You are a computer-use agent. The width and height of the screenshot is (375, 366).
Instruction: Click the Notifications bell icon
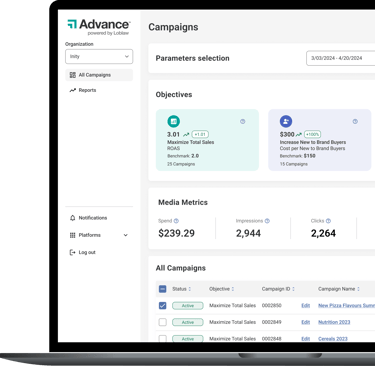click(72, 218)
